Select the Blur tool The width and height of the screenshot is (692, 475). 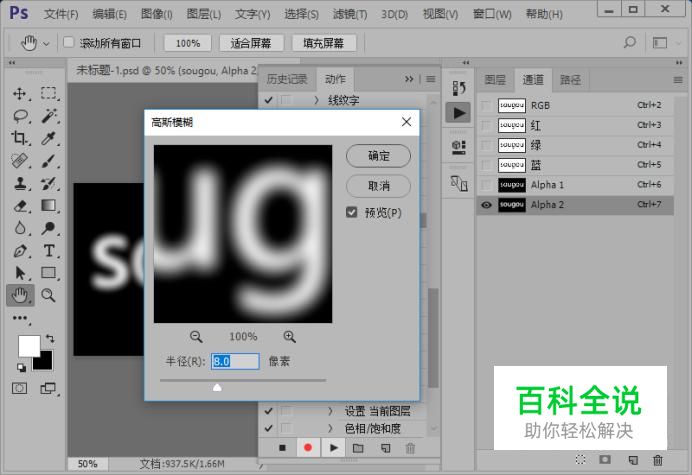[19, 228]
